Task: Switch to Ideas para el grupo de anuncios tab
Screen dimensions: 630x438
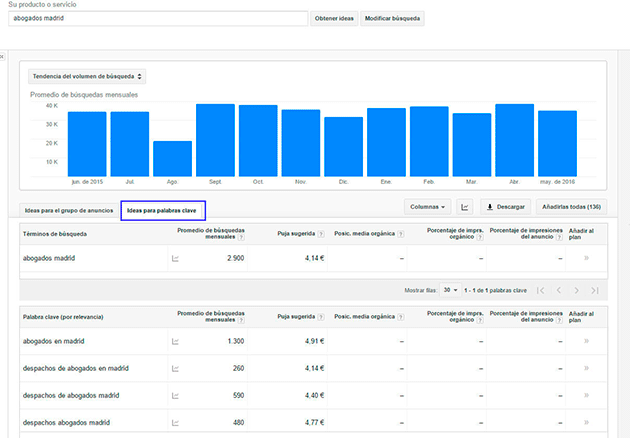Action: (69, 211)
